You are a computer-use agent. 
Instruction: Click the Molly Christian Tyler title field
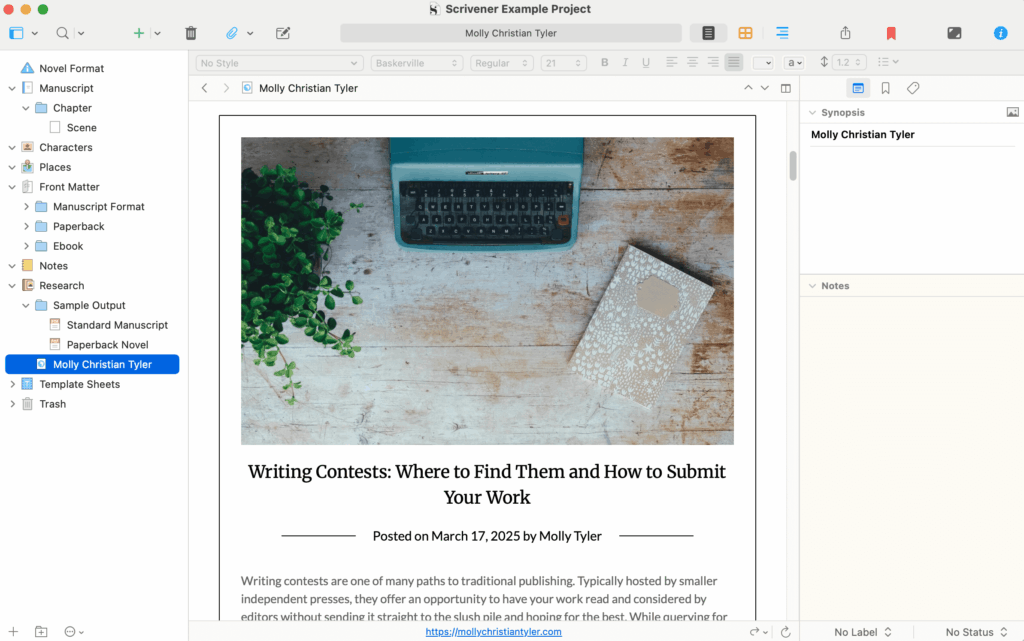(x=511, y=33)
